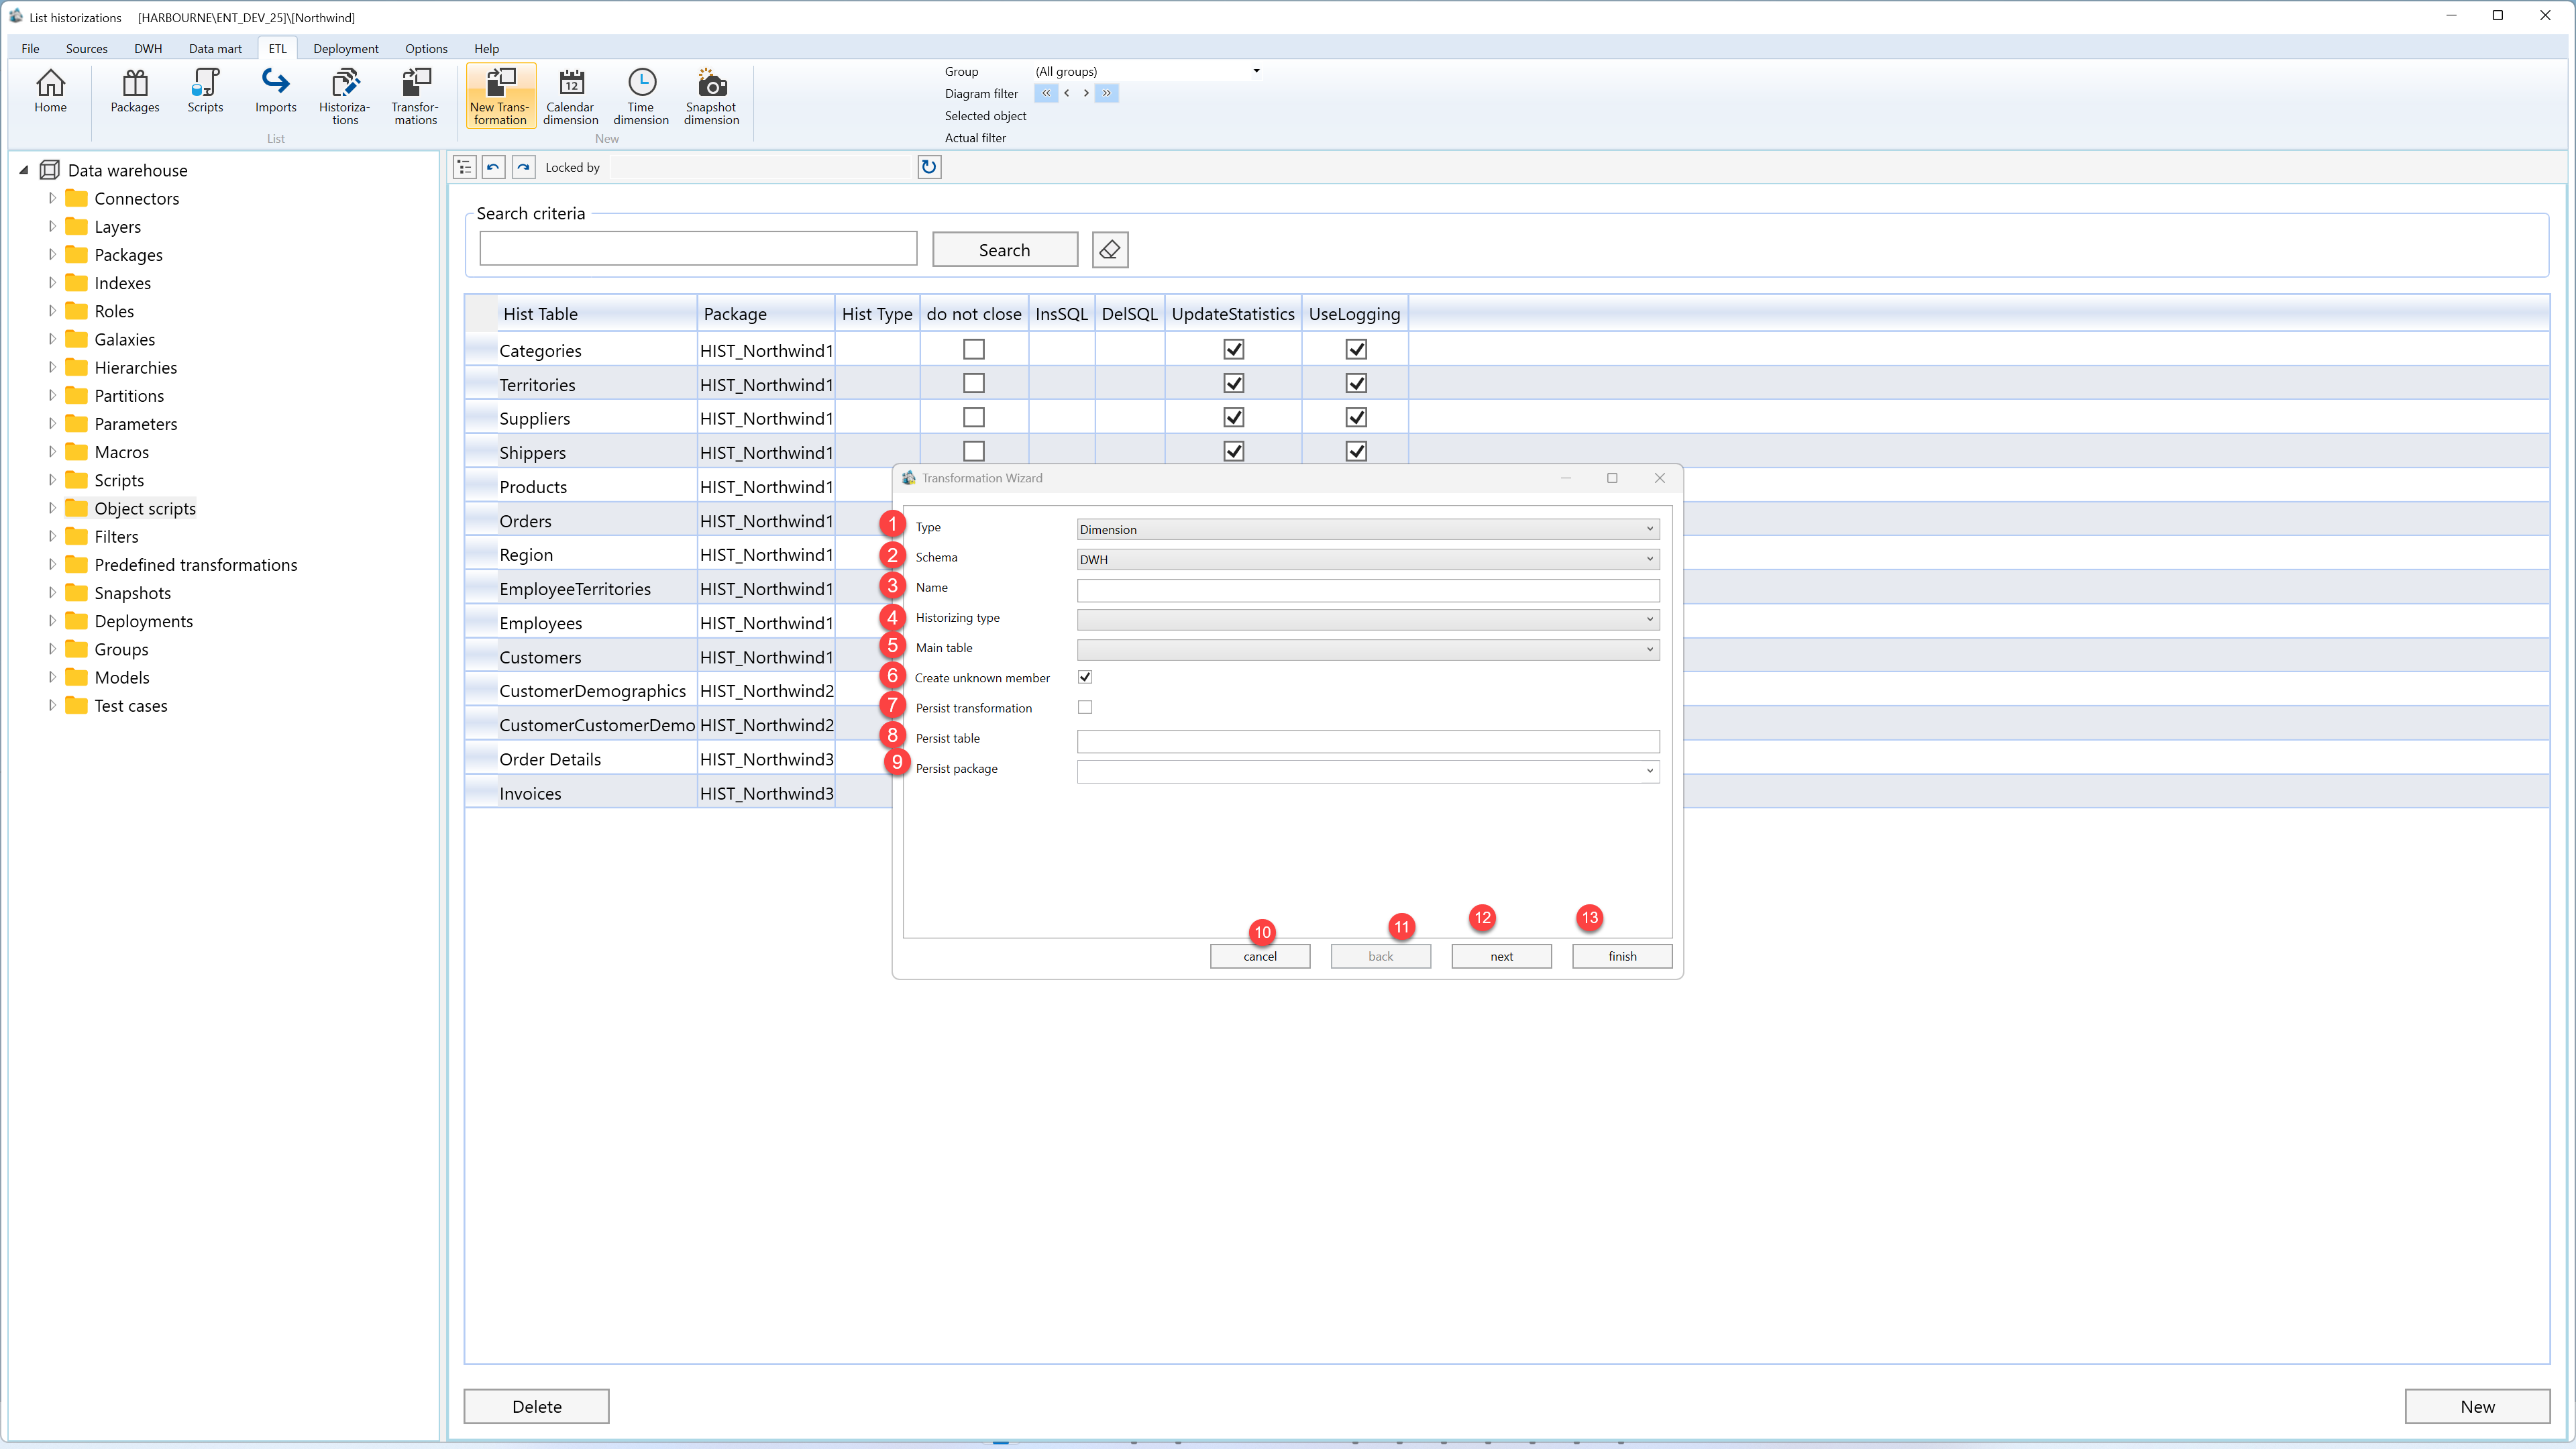Image resolution: width=2576 pixels, height=1449 pixels.
Task: Open the Schema dropdown in wizard
Action: 1368,559
